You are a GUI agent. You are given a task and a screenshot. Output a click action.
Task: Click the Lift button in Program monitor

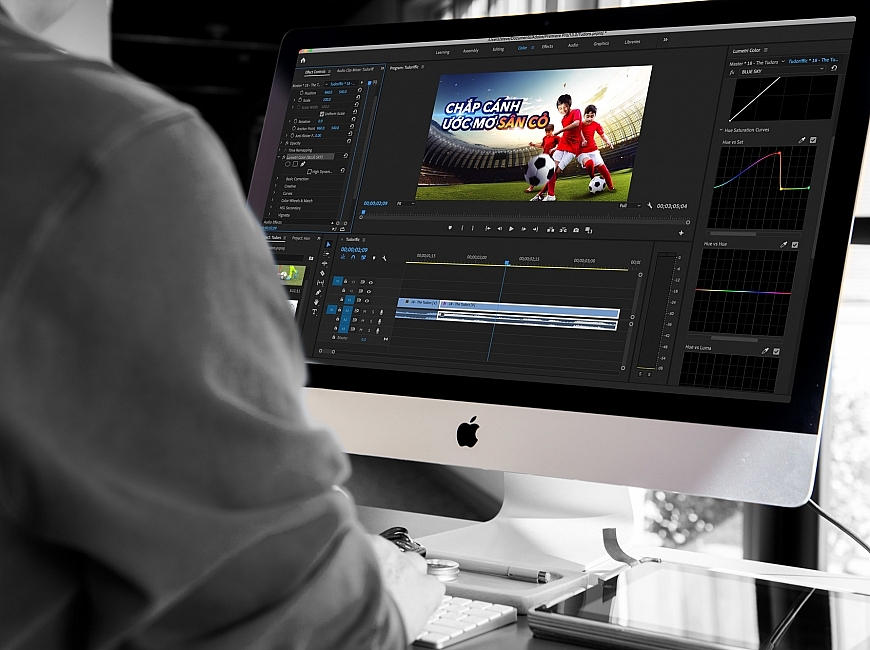point(550,229)
